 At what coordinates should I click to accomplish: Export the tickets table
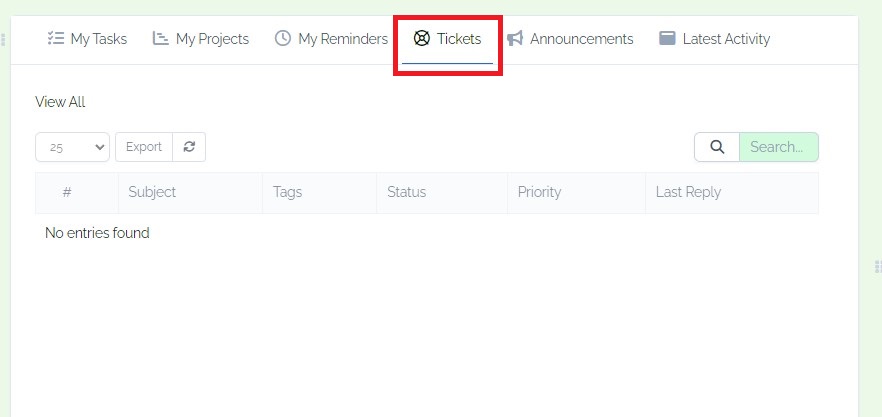click(x=144, y=147)
